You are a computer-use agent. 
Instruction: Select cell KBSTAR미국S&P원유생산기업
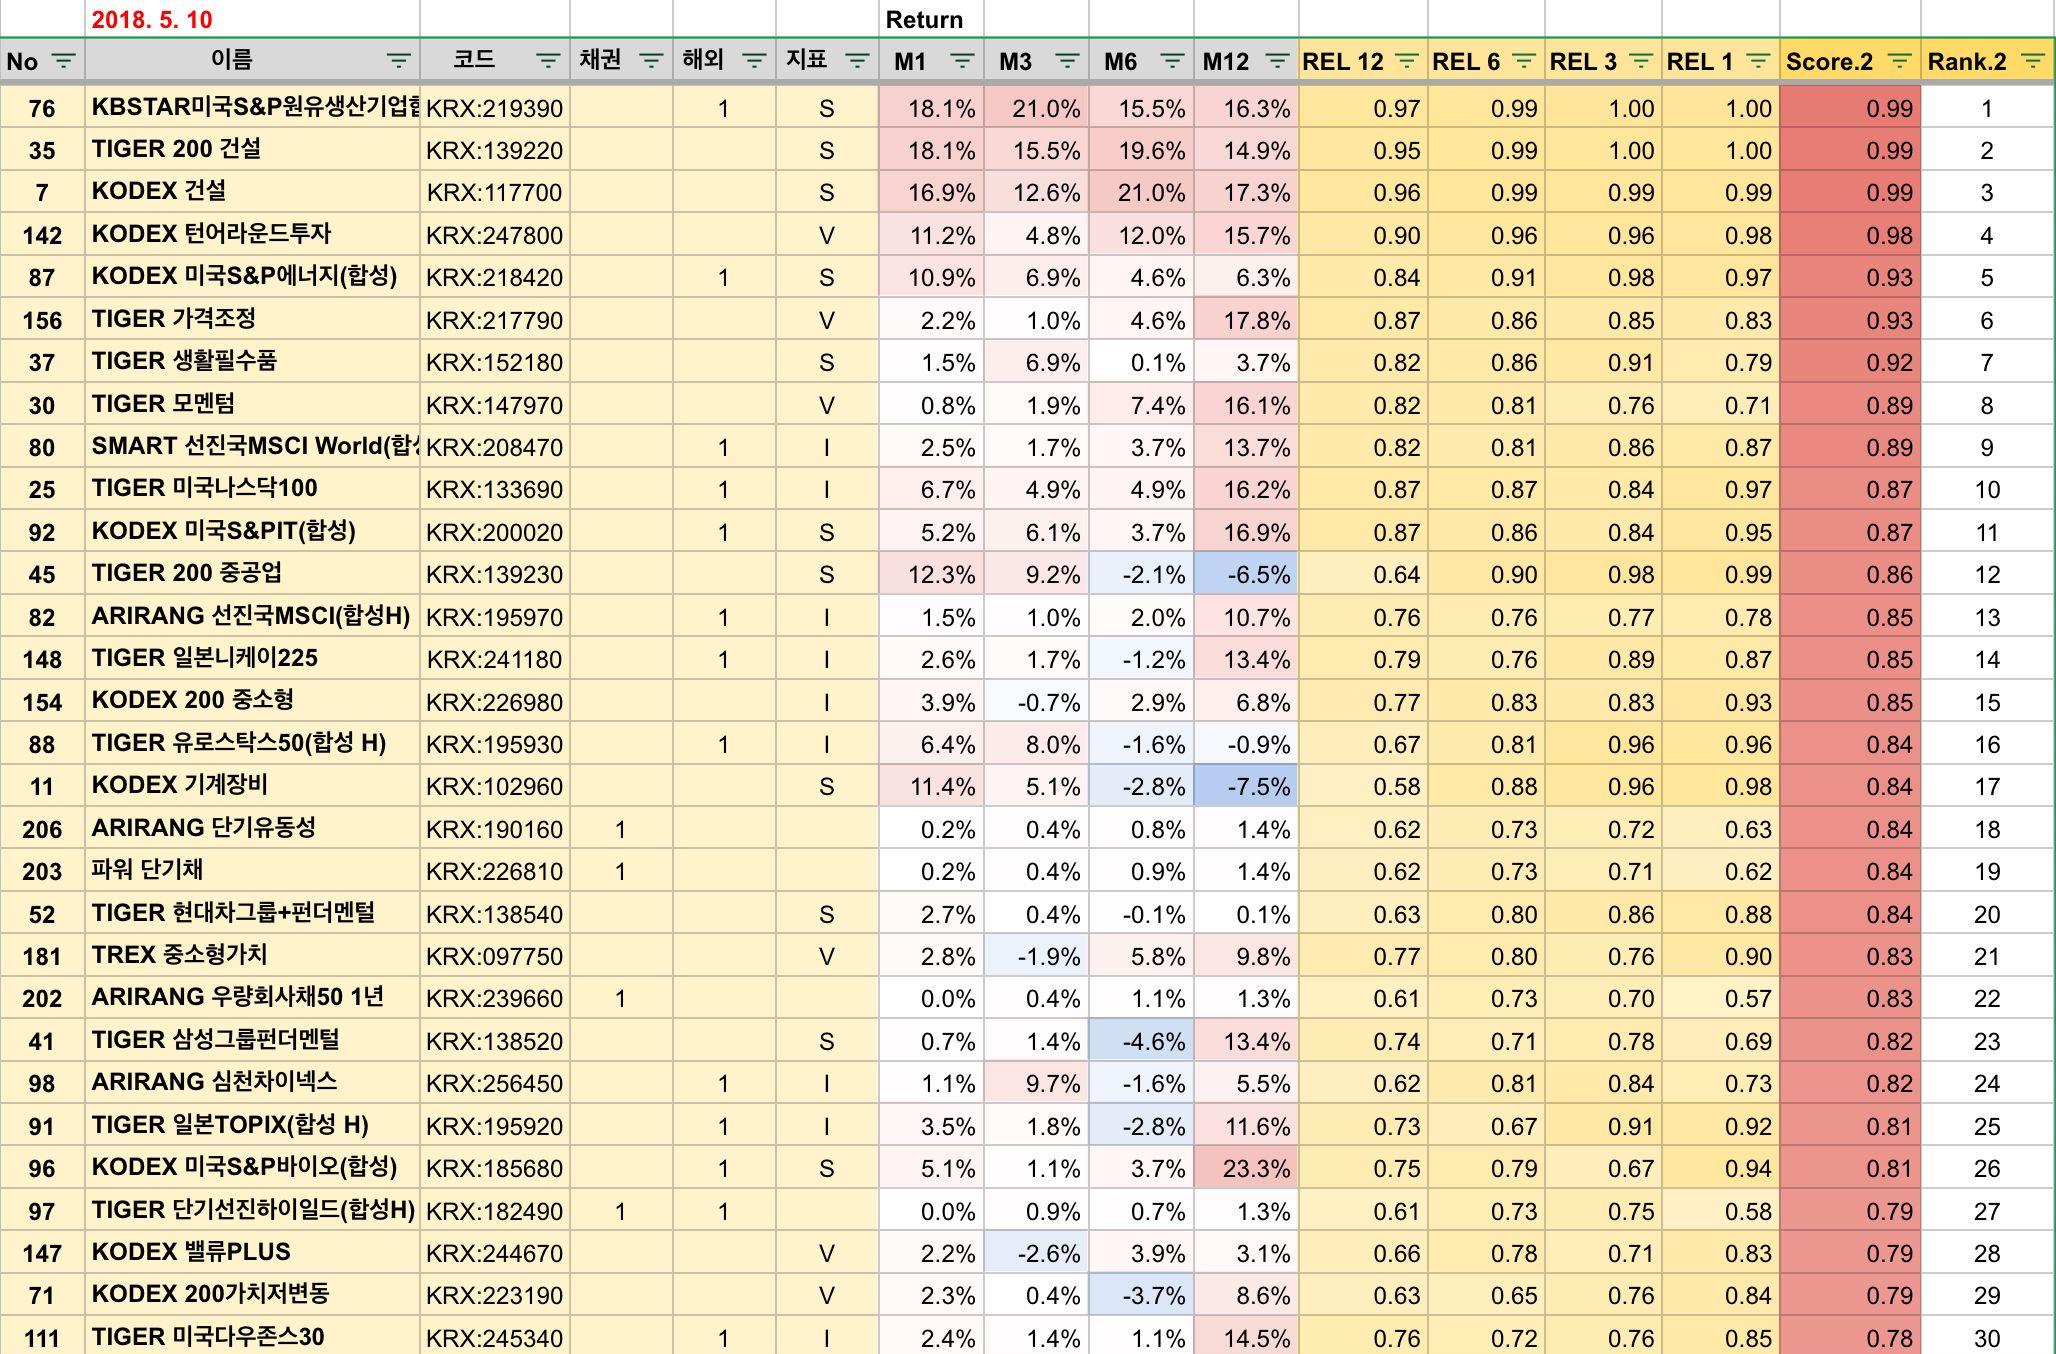point(252,107)
